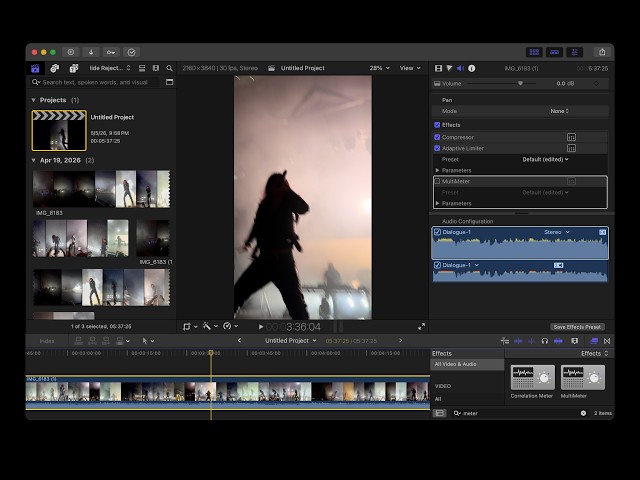Screen dimensions: 640x480
Task: Toggle the Browser panel visibility button
Action: 534,52
